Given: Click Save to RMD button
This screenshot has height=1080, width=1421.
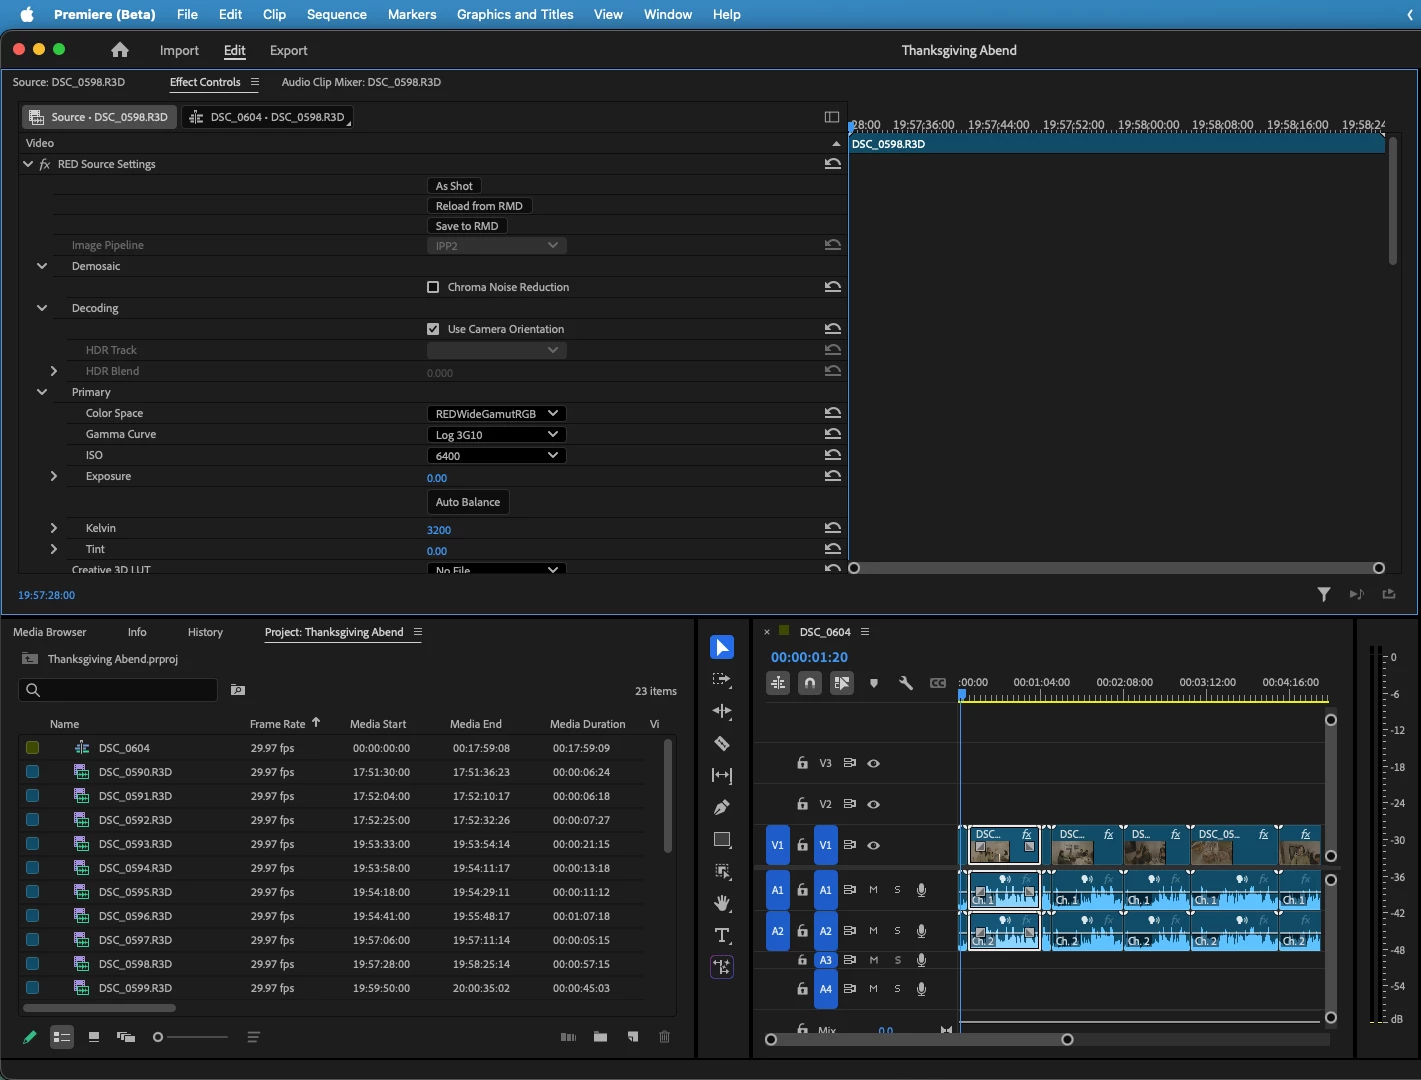Looking at the screenshot, I should click(x=467, y=226).
